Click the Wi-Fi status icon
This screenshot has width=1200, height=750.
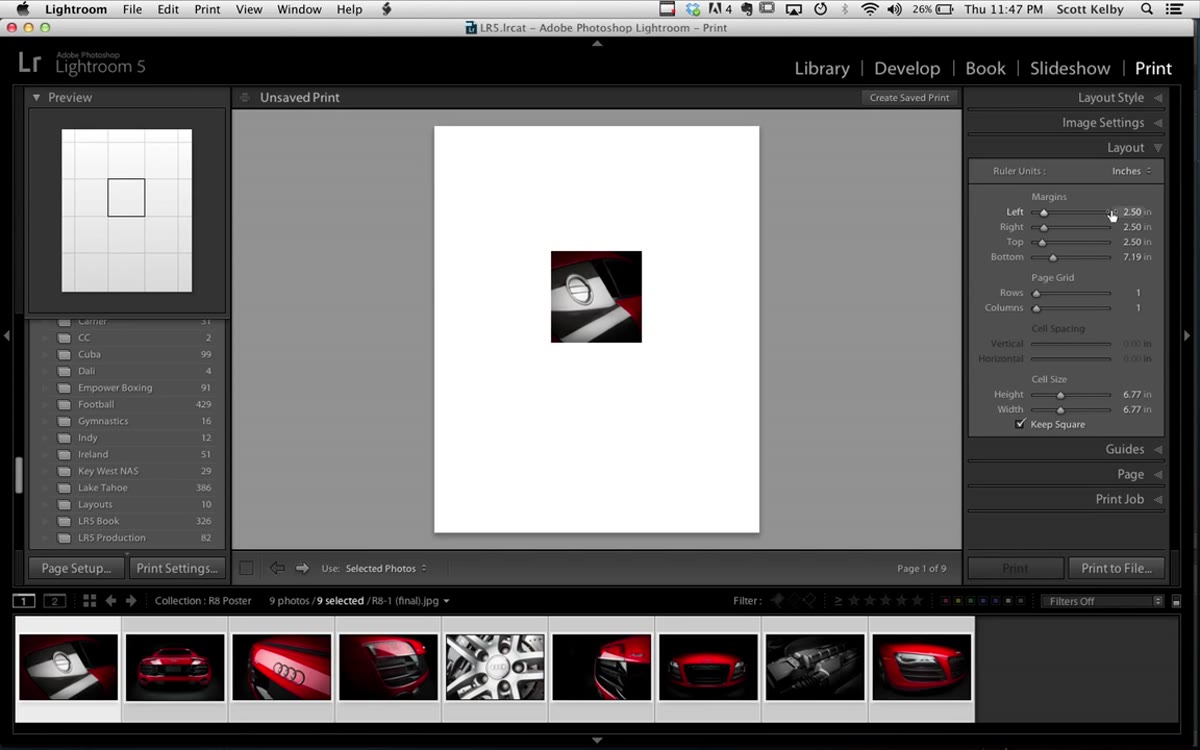869,9
